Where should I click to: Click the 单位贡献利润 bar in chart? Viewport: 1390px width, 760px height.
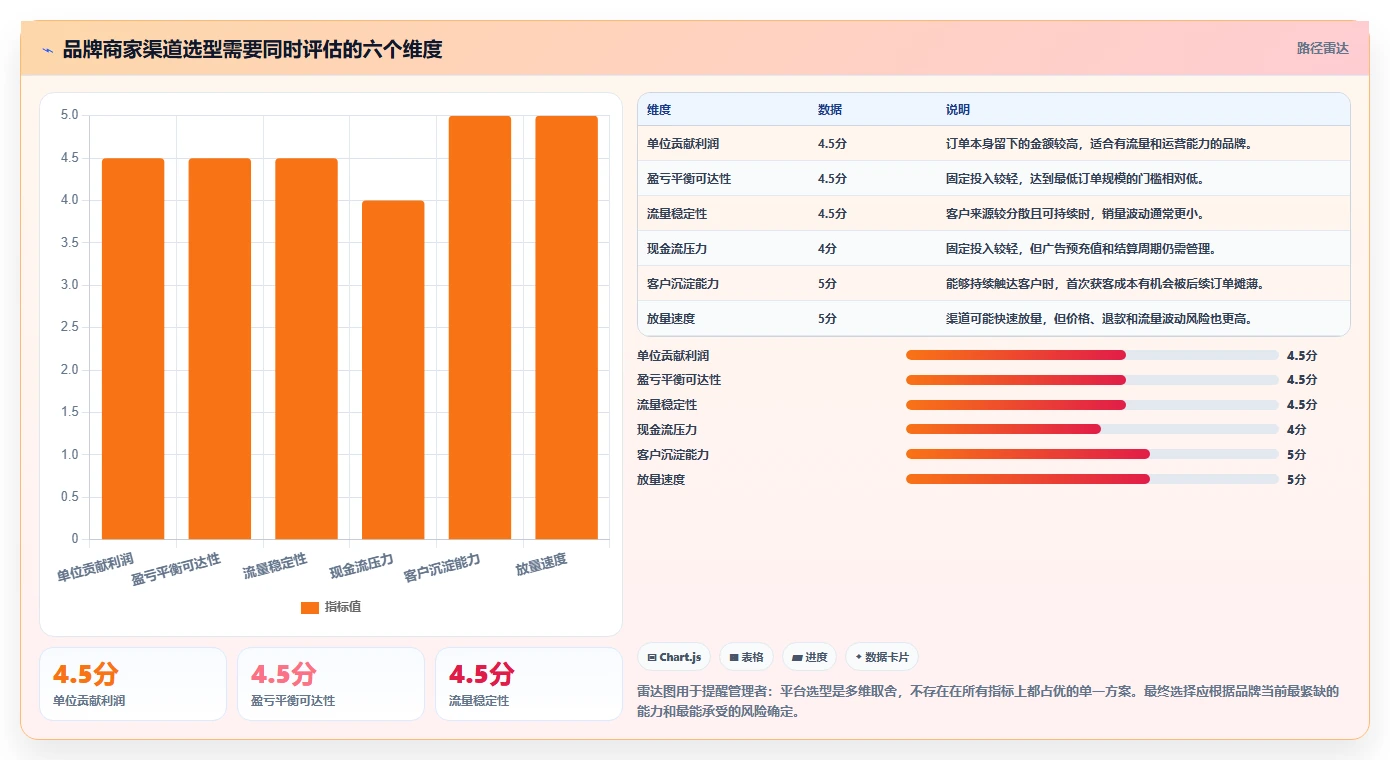[133, 349]
